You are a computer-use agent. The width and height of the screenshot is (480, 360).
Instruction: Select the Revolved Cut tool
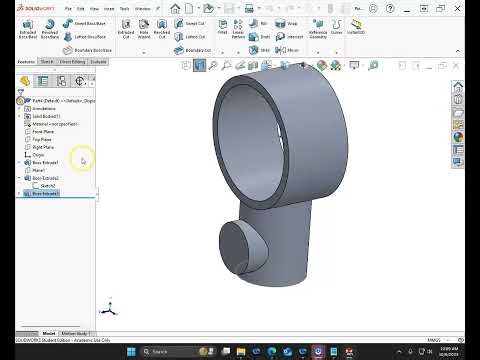[x=162, y=29]
